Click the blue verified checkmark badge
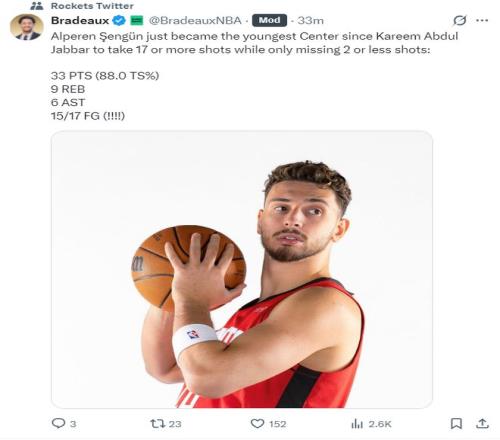 pyautogui.click(x=119, y=21)
